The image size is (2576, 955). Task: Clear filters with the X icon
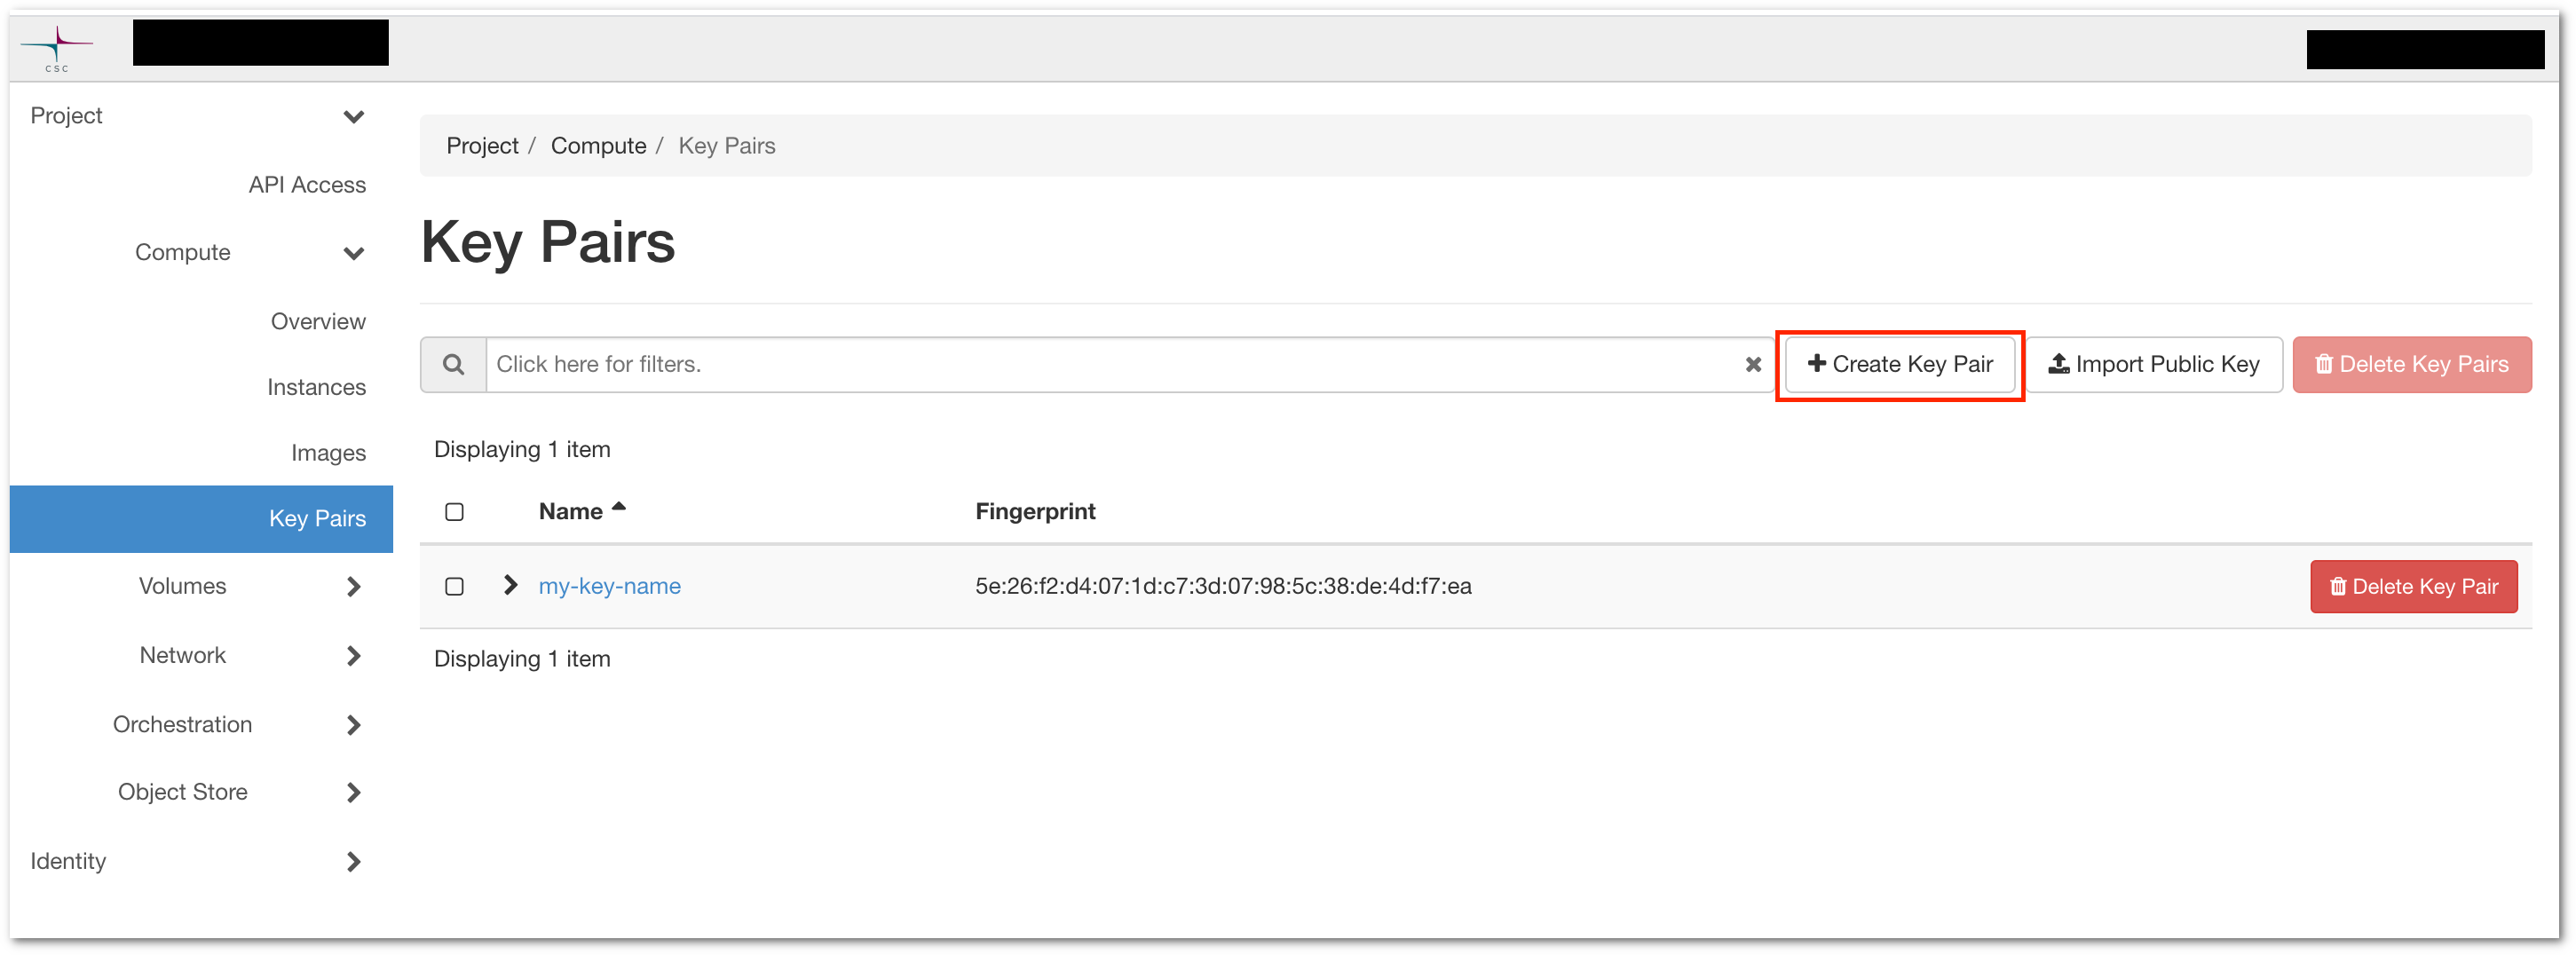(x=1752, y=365)
